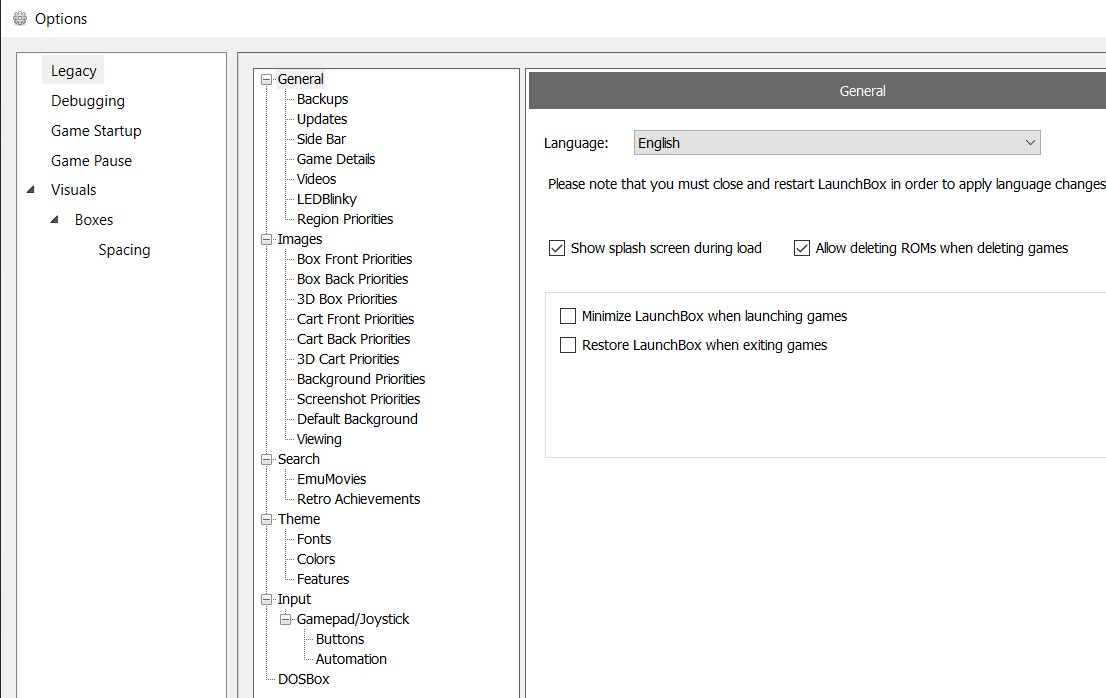Open Box Back Priorities
1106x698 pixels.
[x=352, y=278]
